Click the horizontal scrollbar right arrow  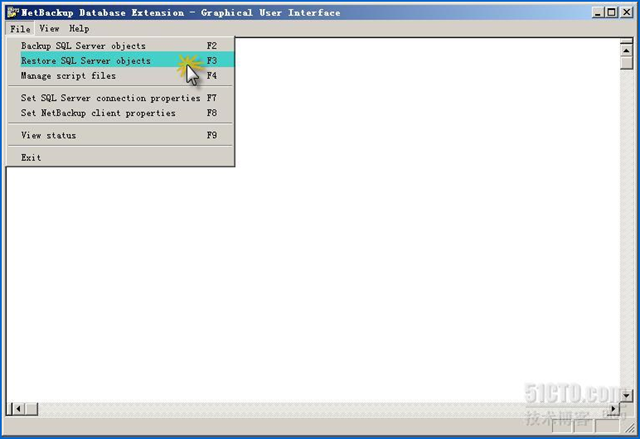613,408
